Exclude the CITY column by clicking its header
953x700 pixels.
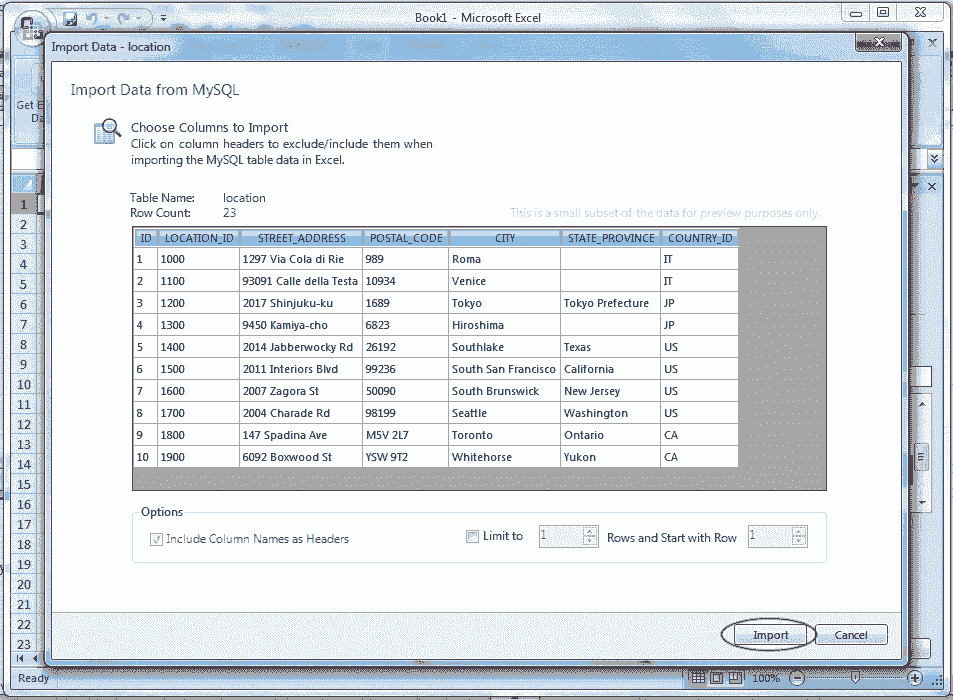click(504, 238)
